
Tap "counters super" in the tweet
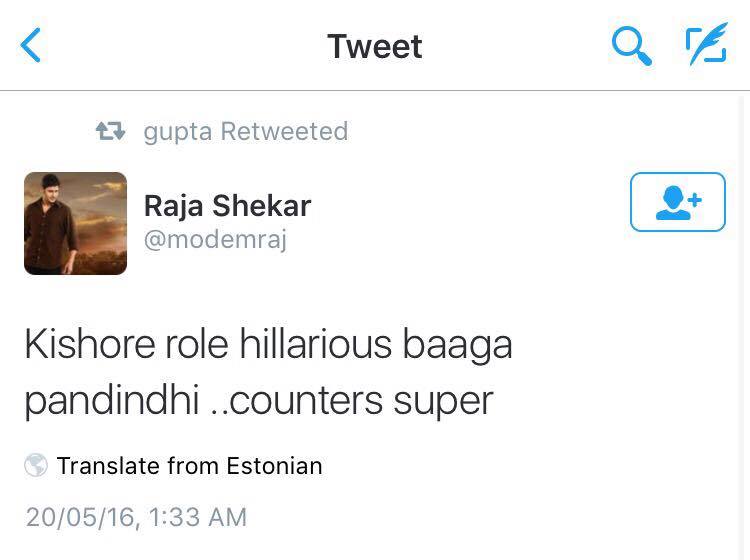(x=358, y=401)
